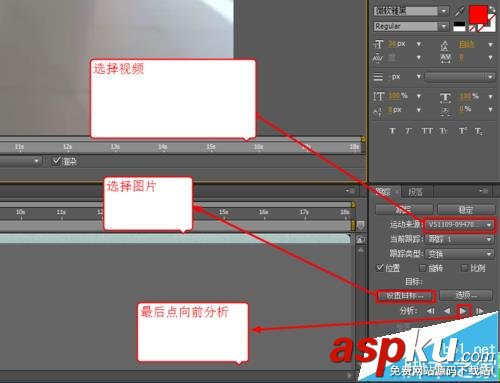Open the stroke style dropdown next to stroke width
The height and width of the screenshot is (383, 500).
coord(460,77)
